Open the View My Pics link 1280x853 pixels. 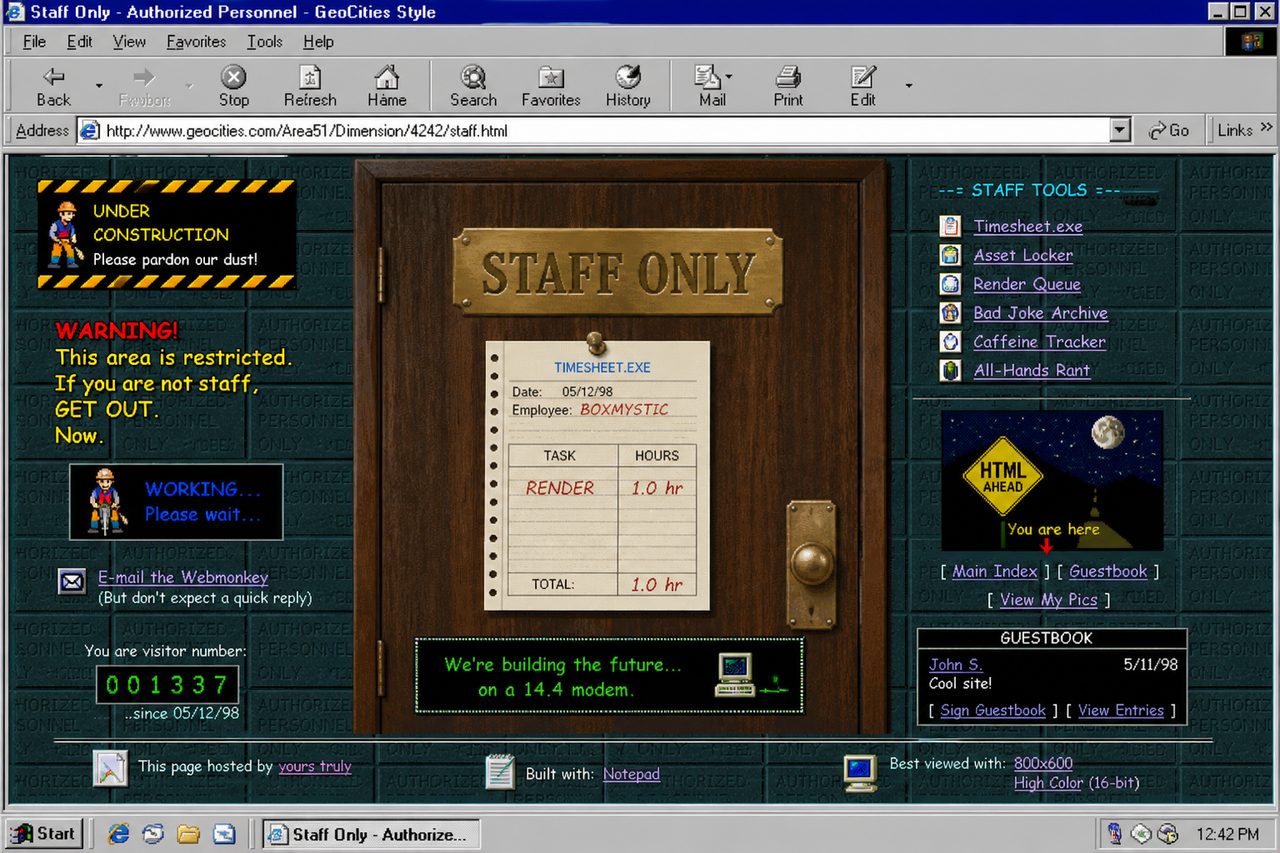pos(1049,600)
